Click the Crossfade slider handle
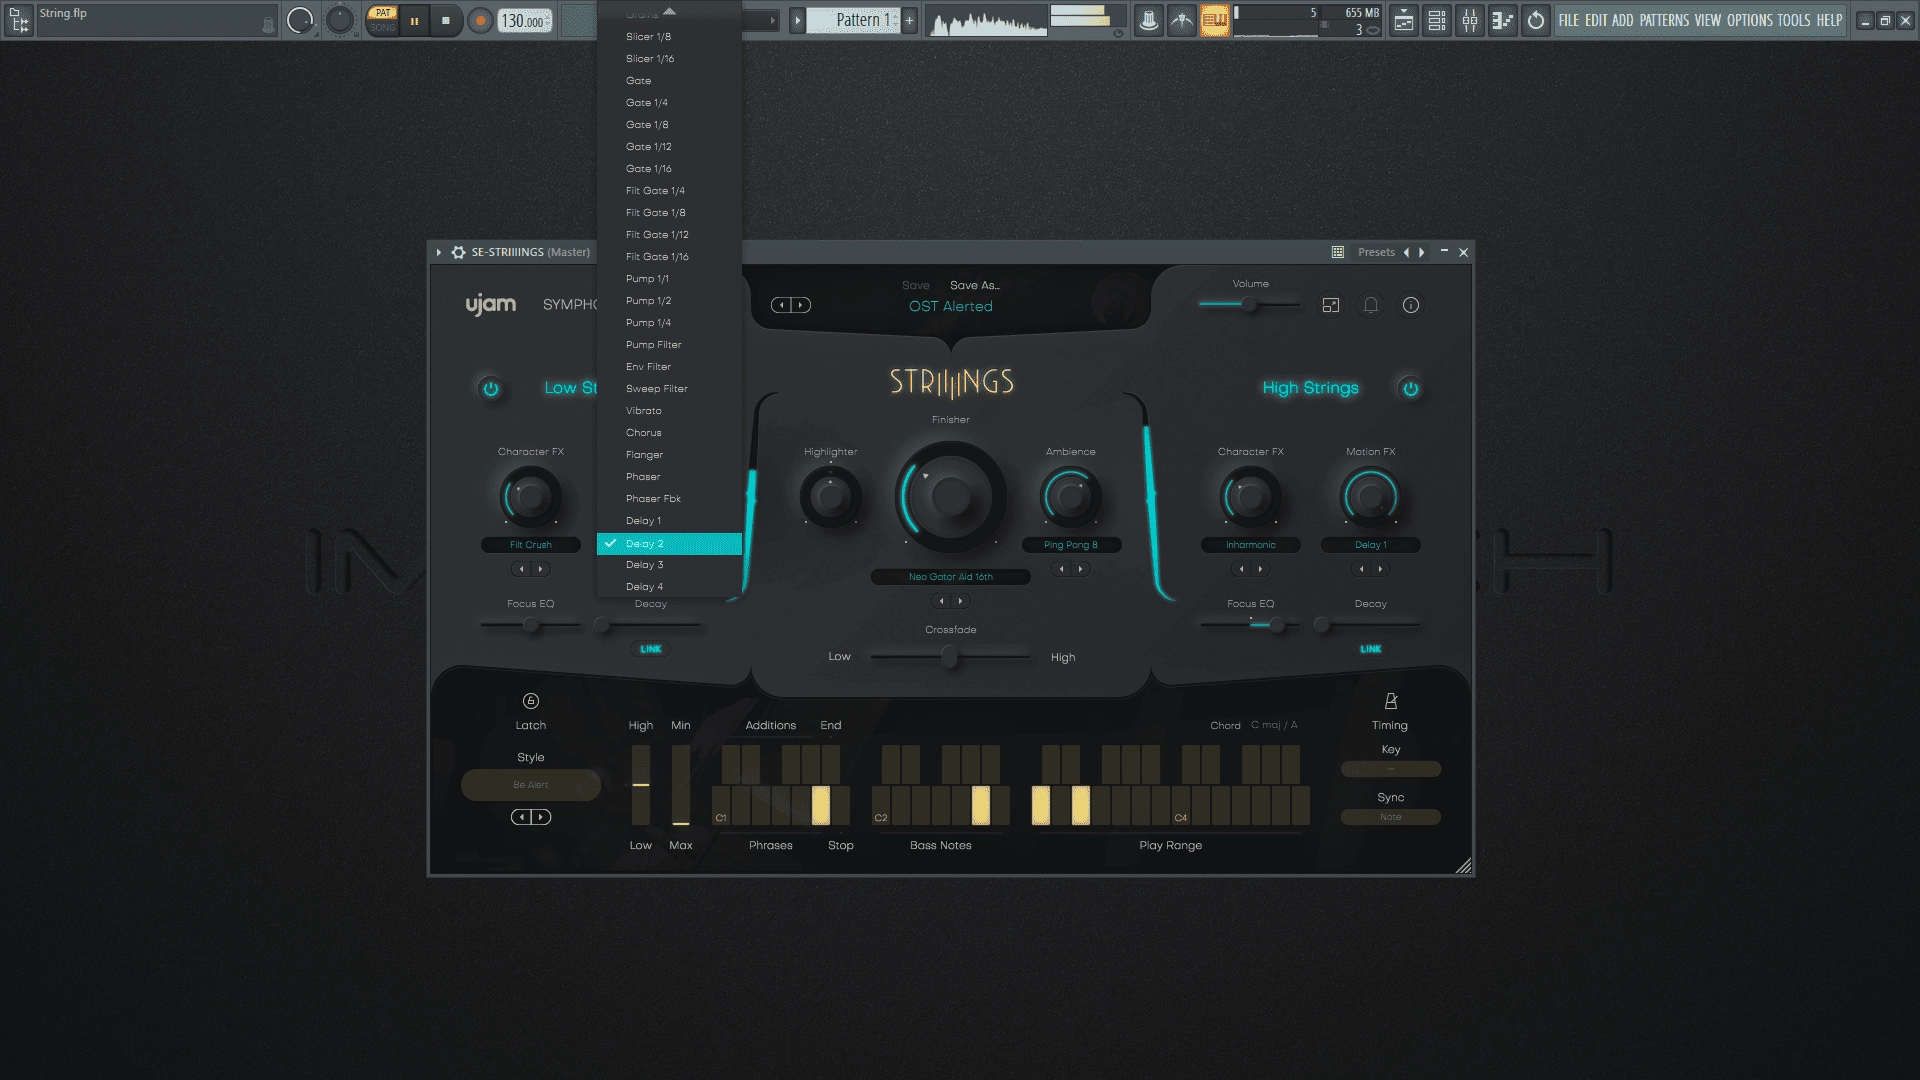Viewport: 1920px width, 1080px height. tap(950, 657)
